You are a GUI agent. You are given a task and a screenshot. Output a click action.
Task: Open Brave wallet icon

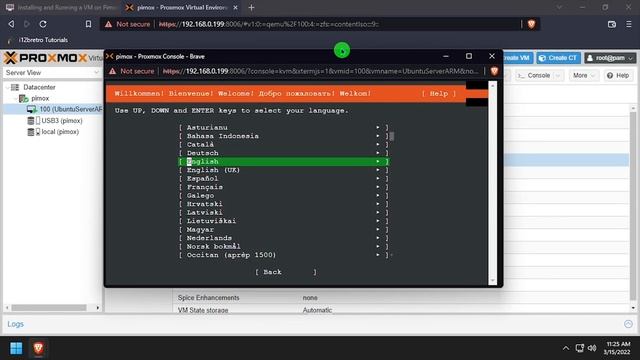click(x=611, y=24)
